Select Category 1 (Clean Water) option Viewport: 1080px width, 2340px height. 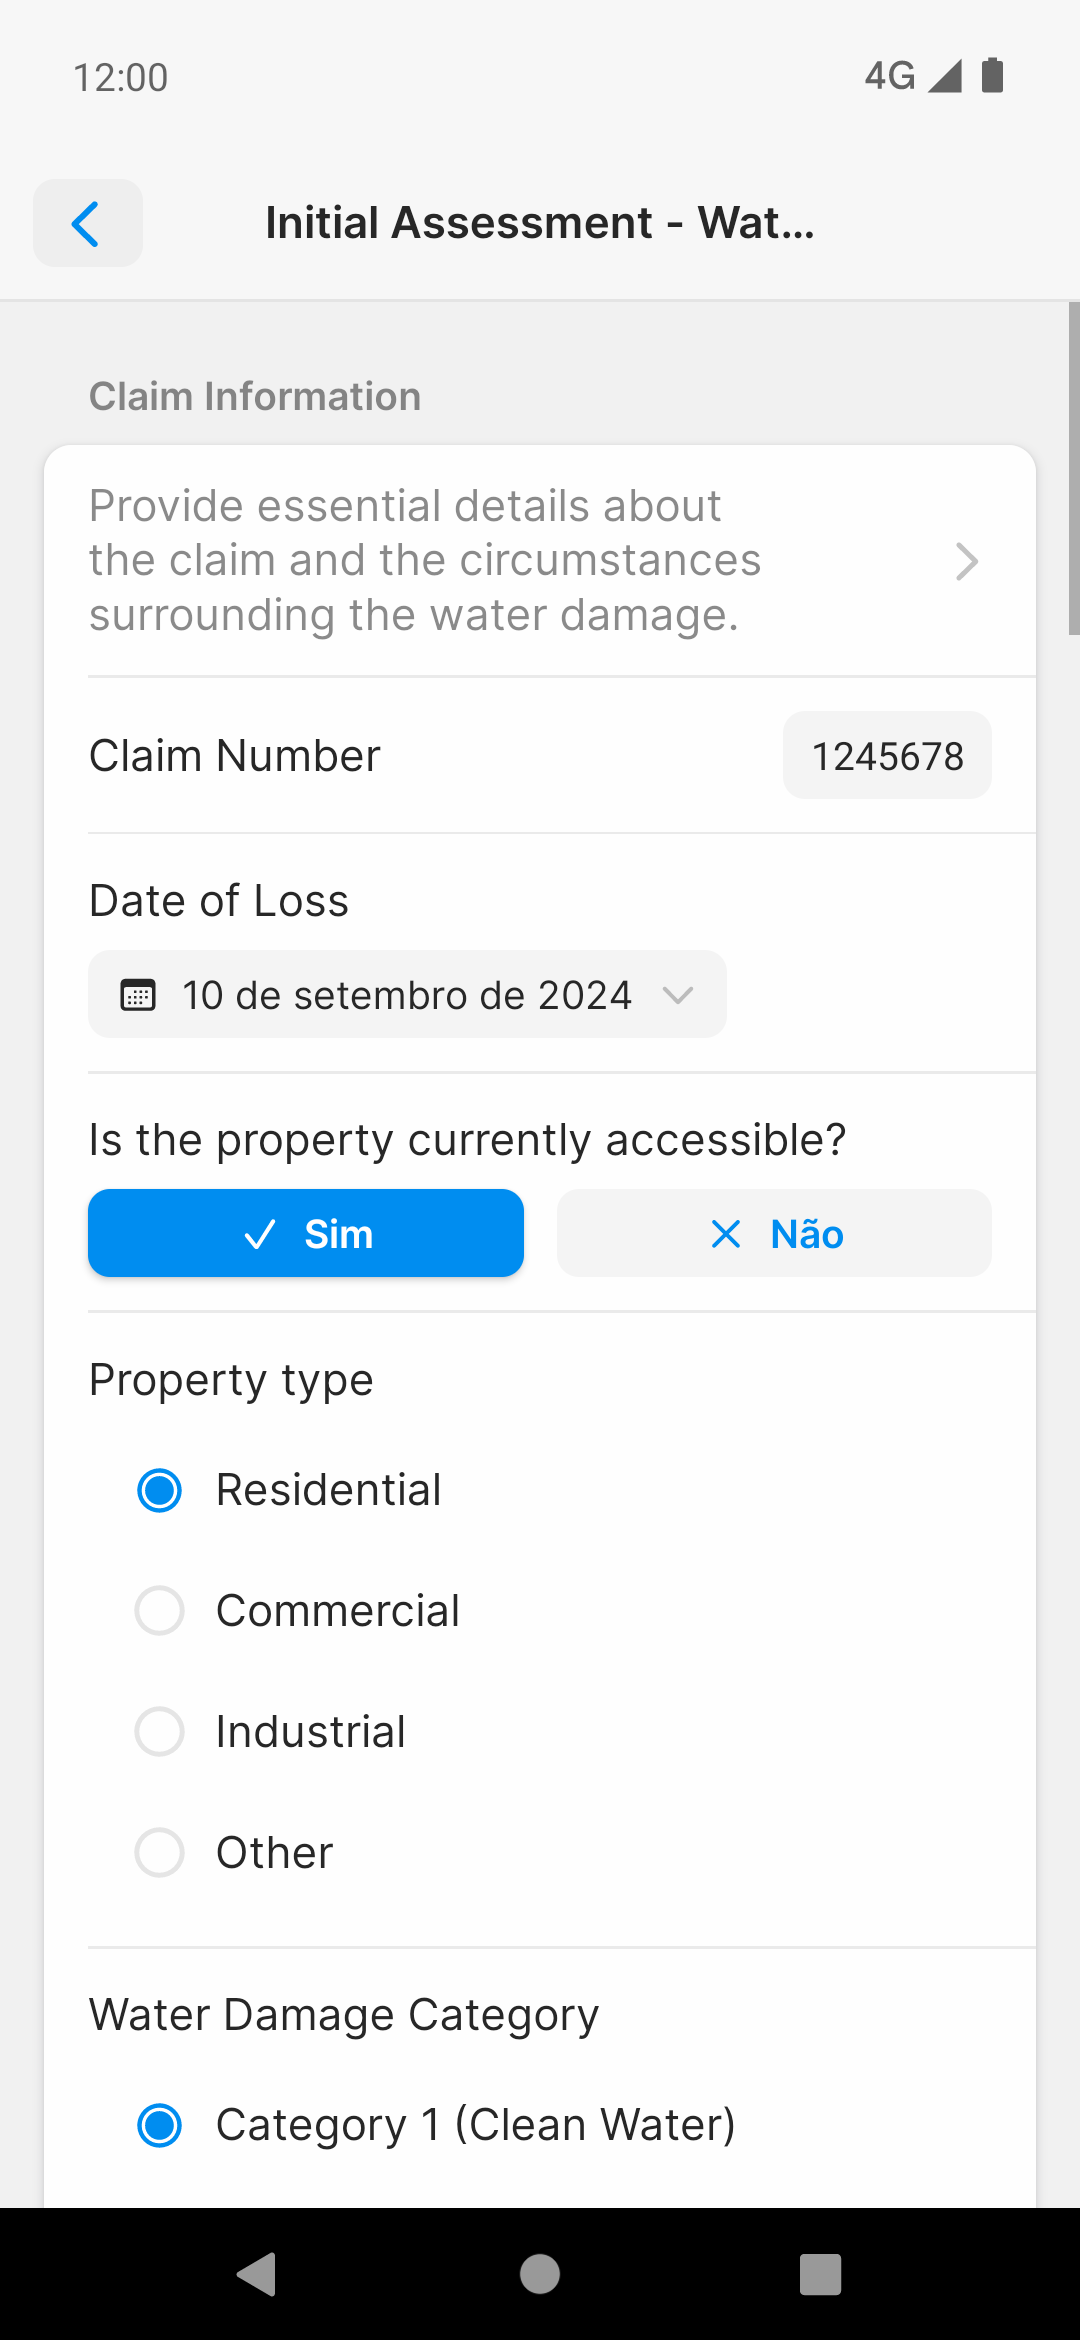click(436, 2125)
